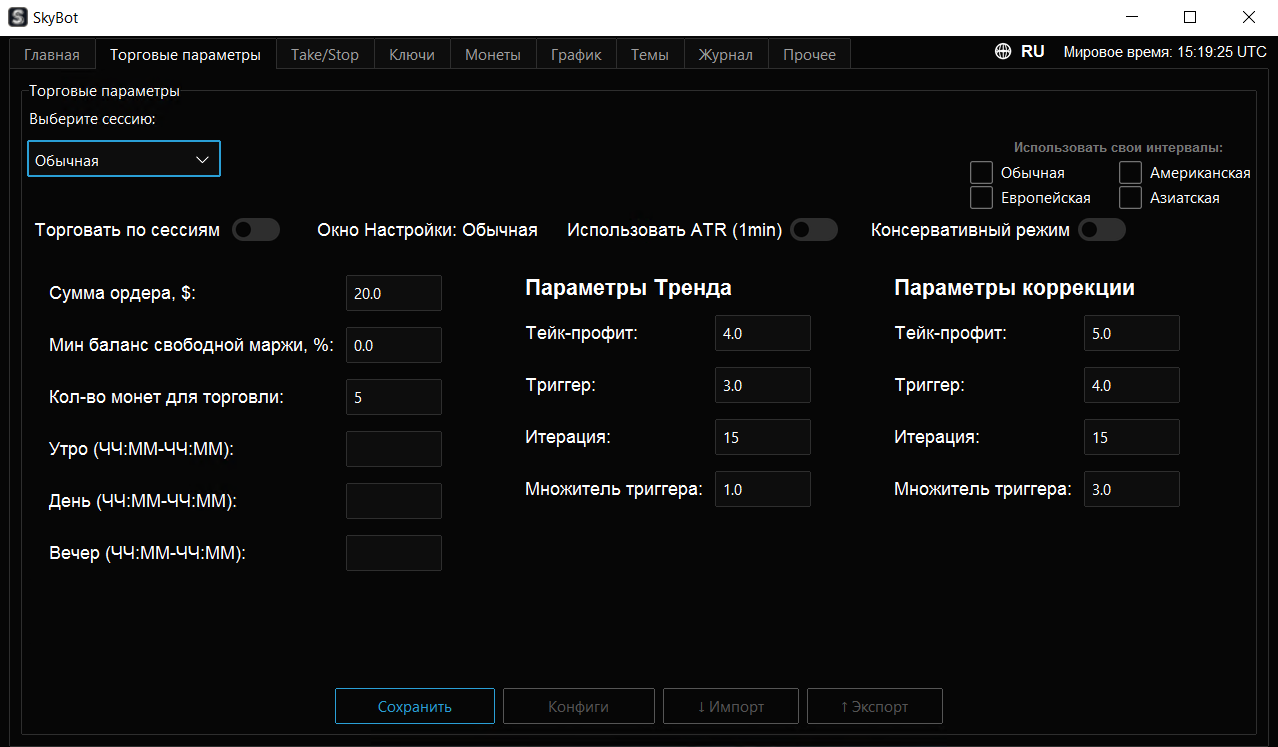Open the Ключи tab
This screenshot has width=1278, height=747.
(x=412, y=54)
